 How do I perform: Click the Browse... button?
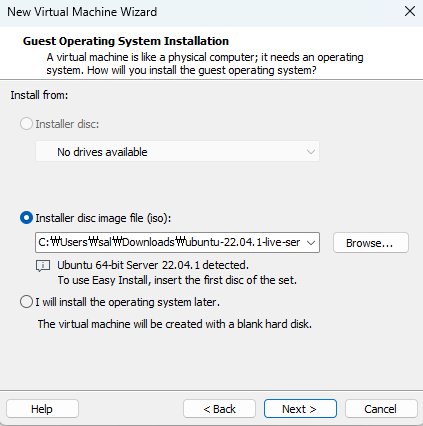[371, 243]
